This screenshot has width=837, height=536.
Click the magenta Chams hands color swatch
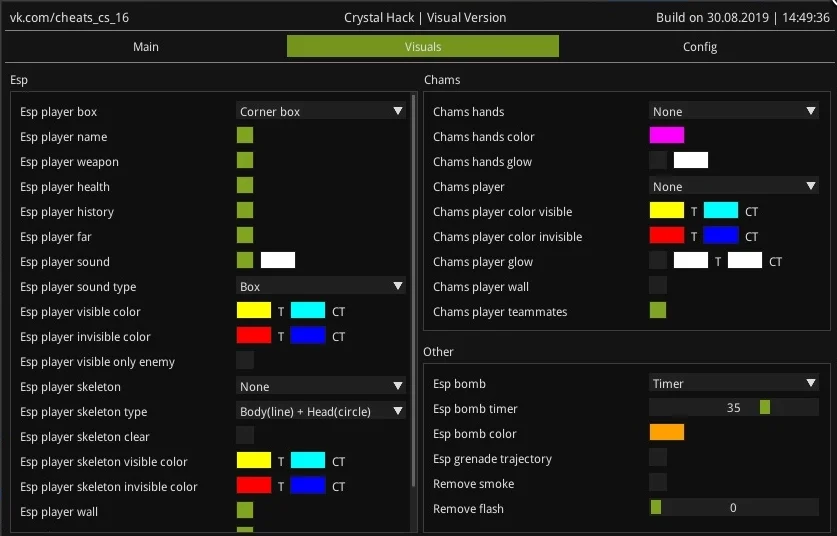tap(667, 136)
